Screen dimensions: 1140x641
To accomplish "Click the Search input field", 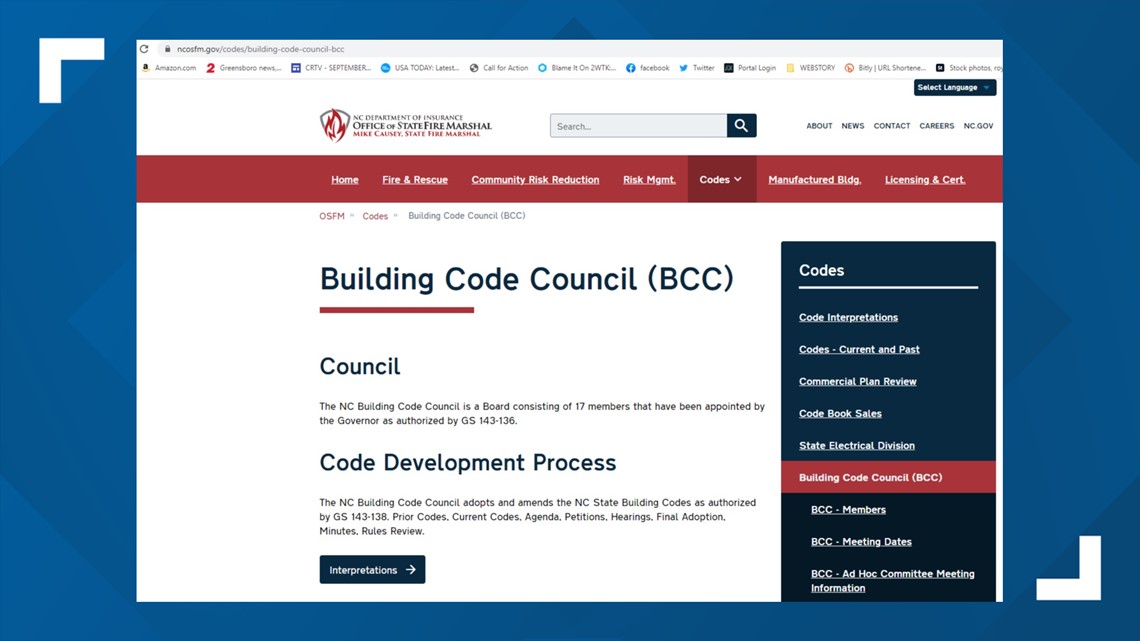I will (x=638, y=126).
